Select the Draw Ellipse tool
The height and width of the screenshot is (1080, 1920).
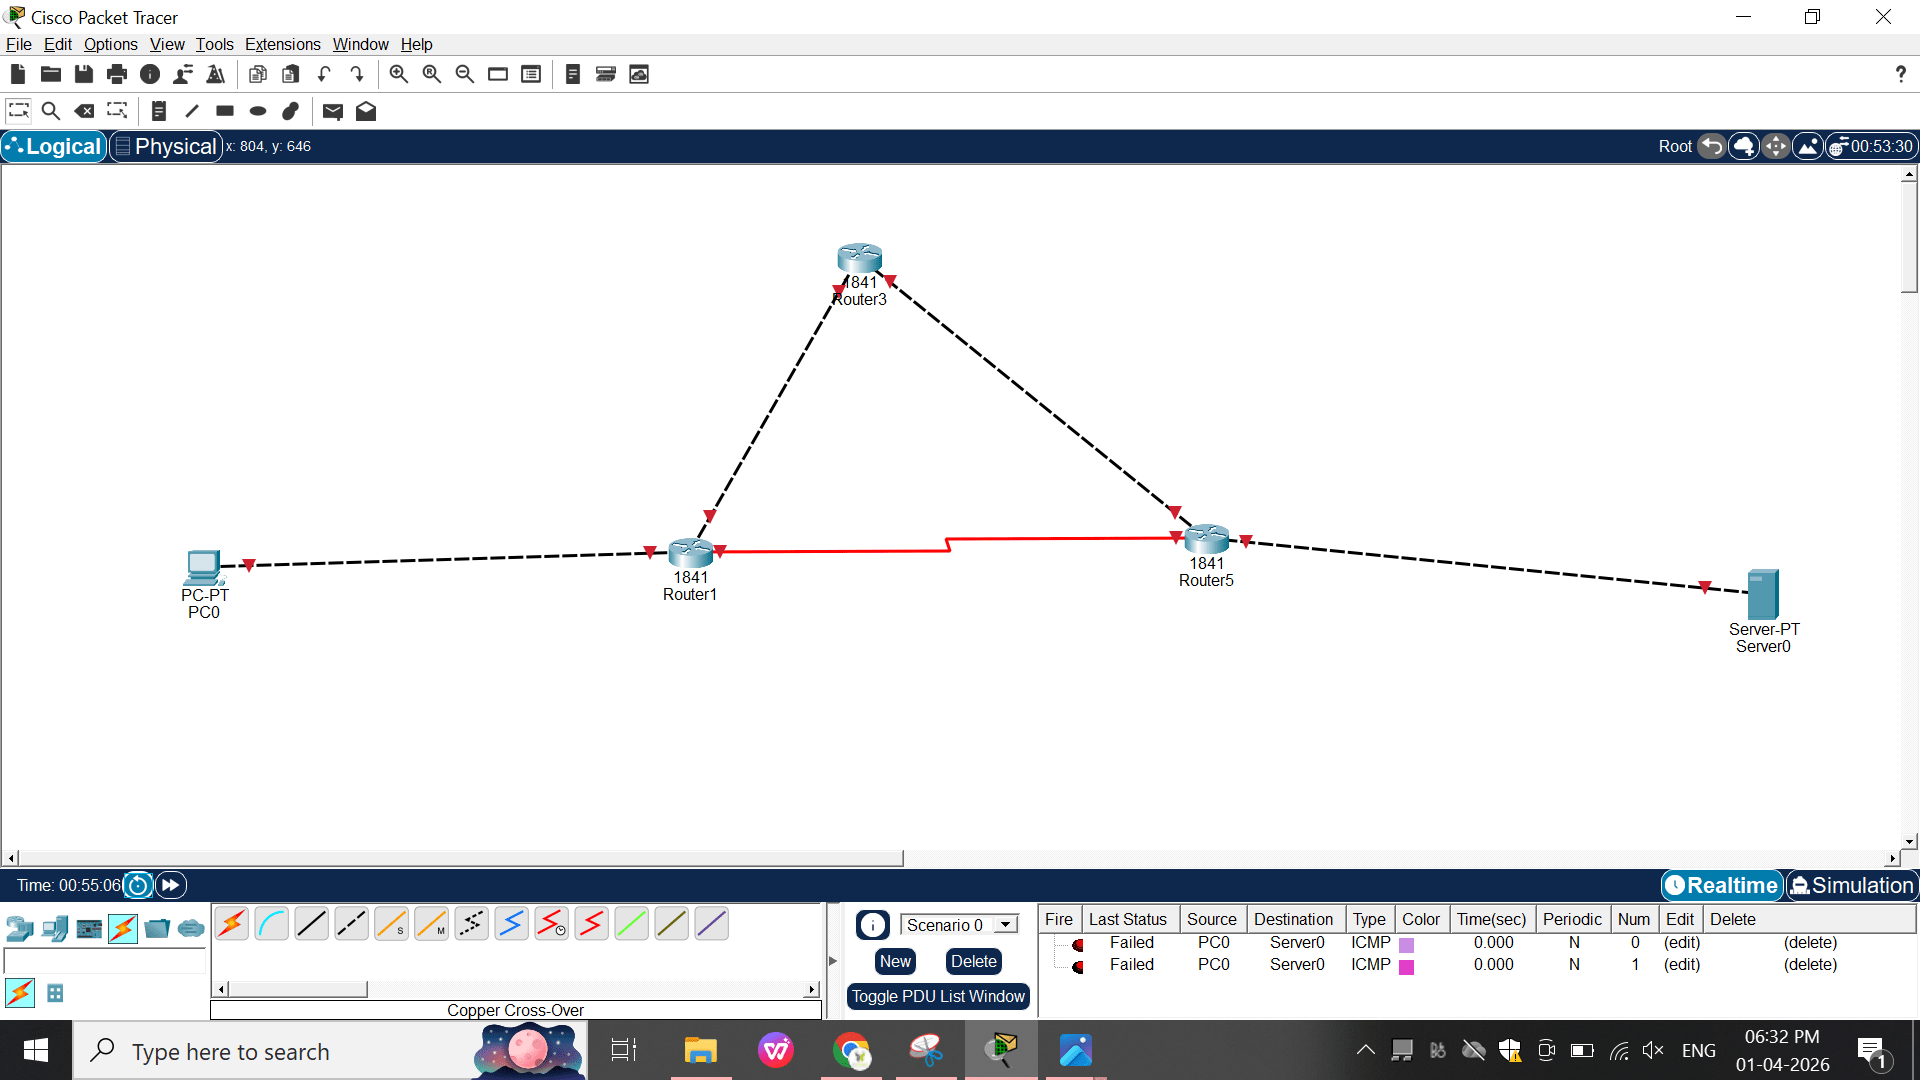pos(258,111)
